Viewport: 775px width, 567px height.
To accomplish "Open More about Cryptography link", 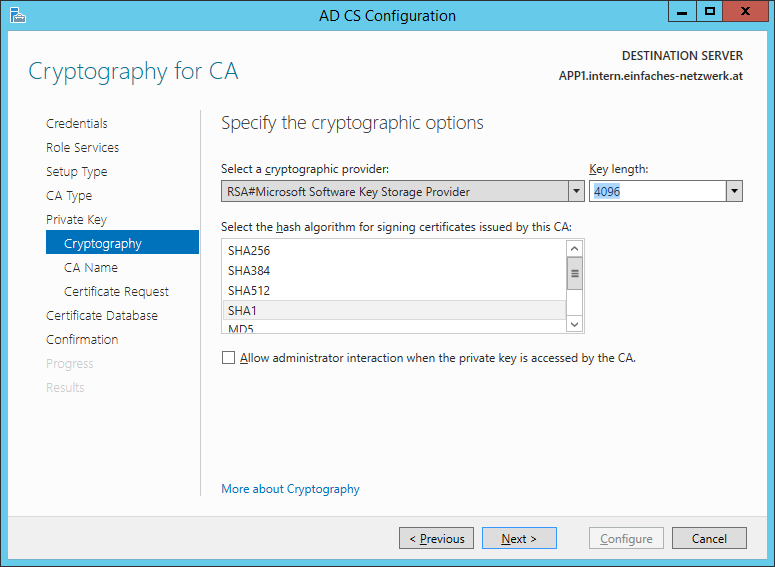I will 290,489.
